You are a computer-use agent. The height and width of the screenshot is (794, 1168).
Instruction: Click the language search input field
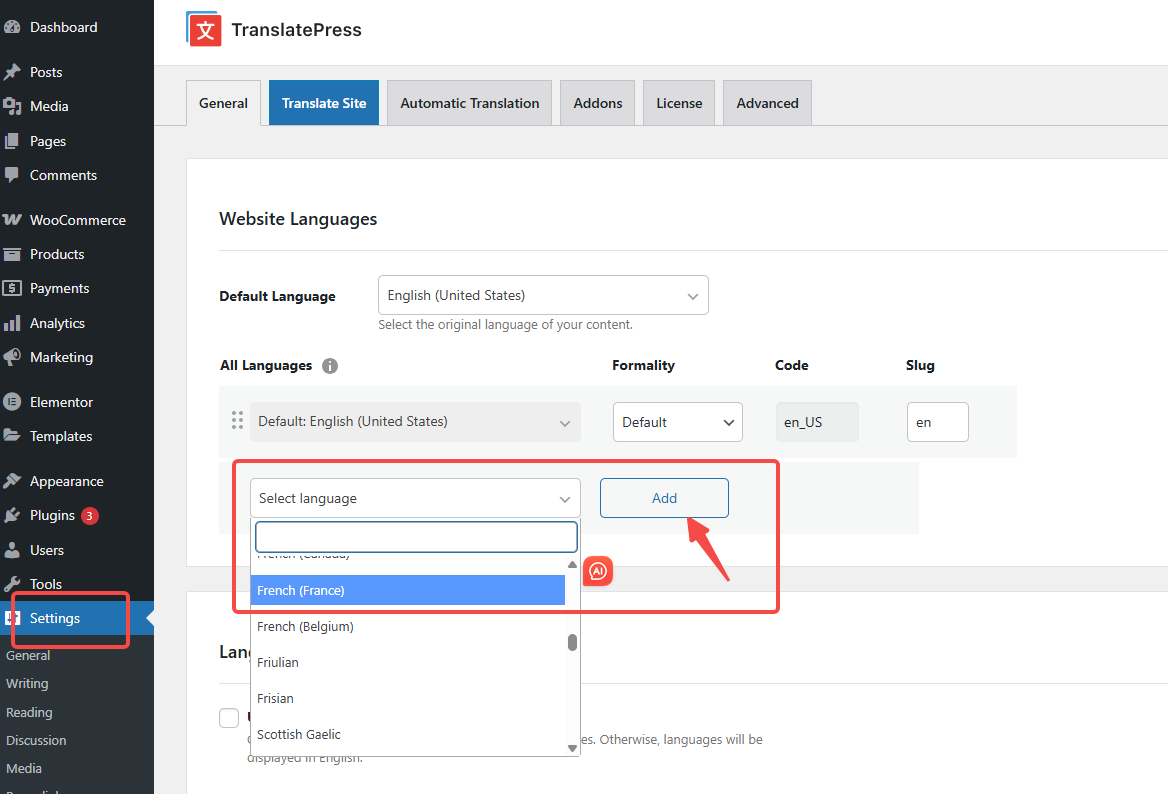coord(416,537)
